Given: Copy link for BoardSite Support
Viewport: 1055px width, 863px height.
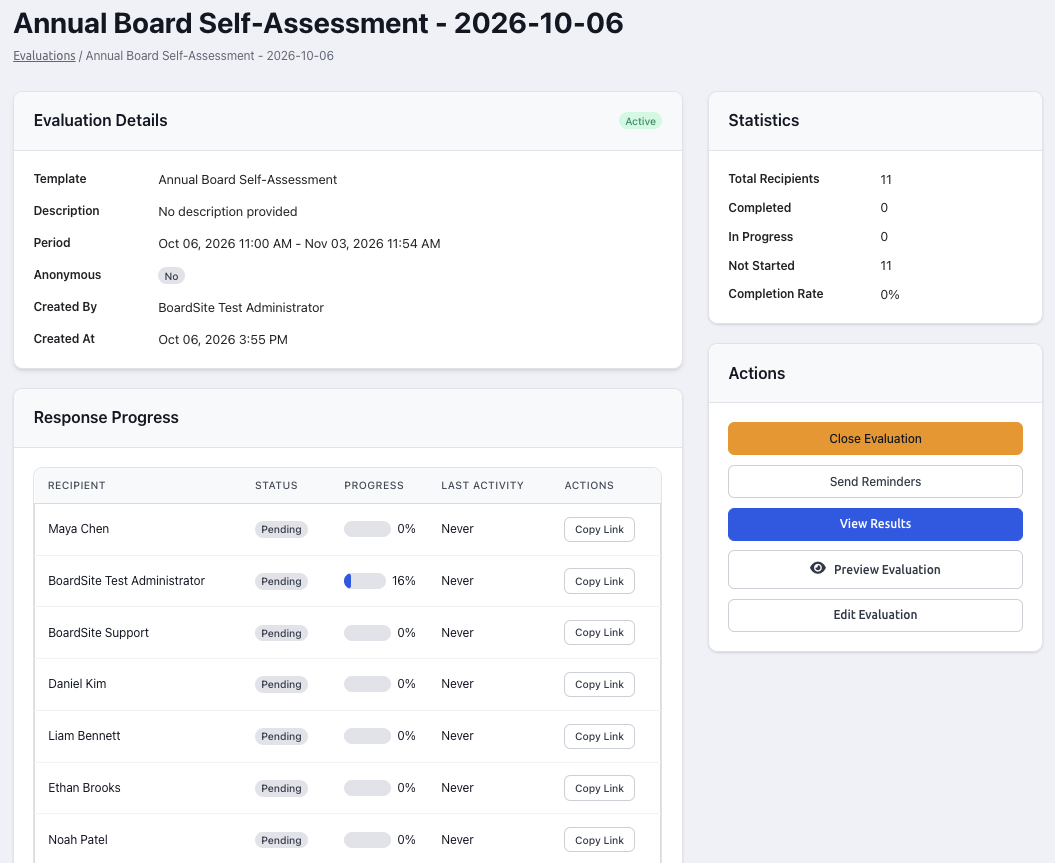Looking at the screenshot, I should 599,632.
